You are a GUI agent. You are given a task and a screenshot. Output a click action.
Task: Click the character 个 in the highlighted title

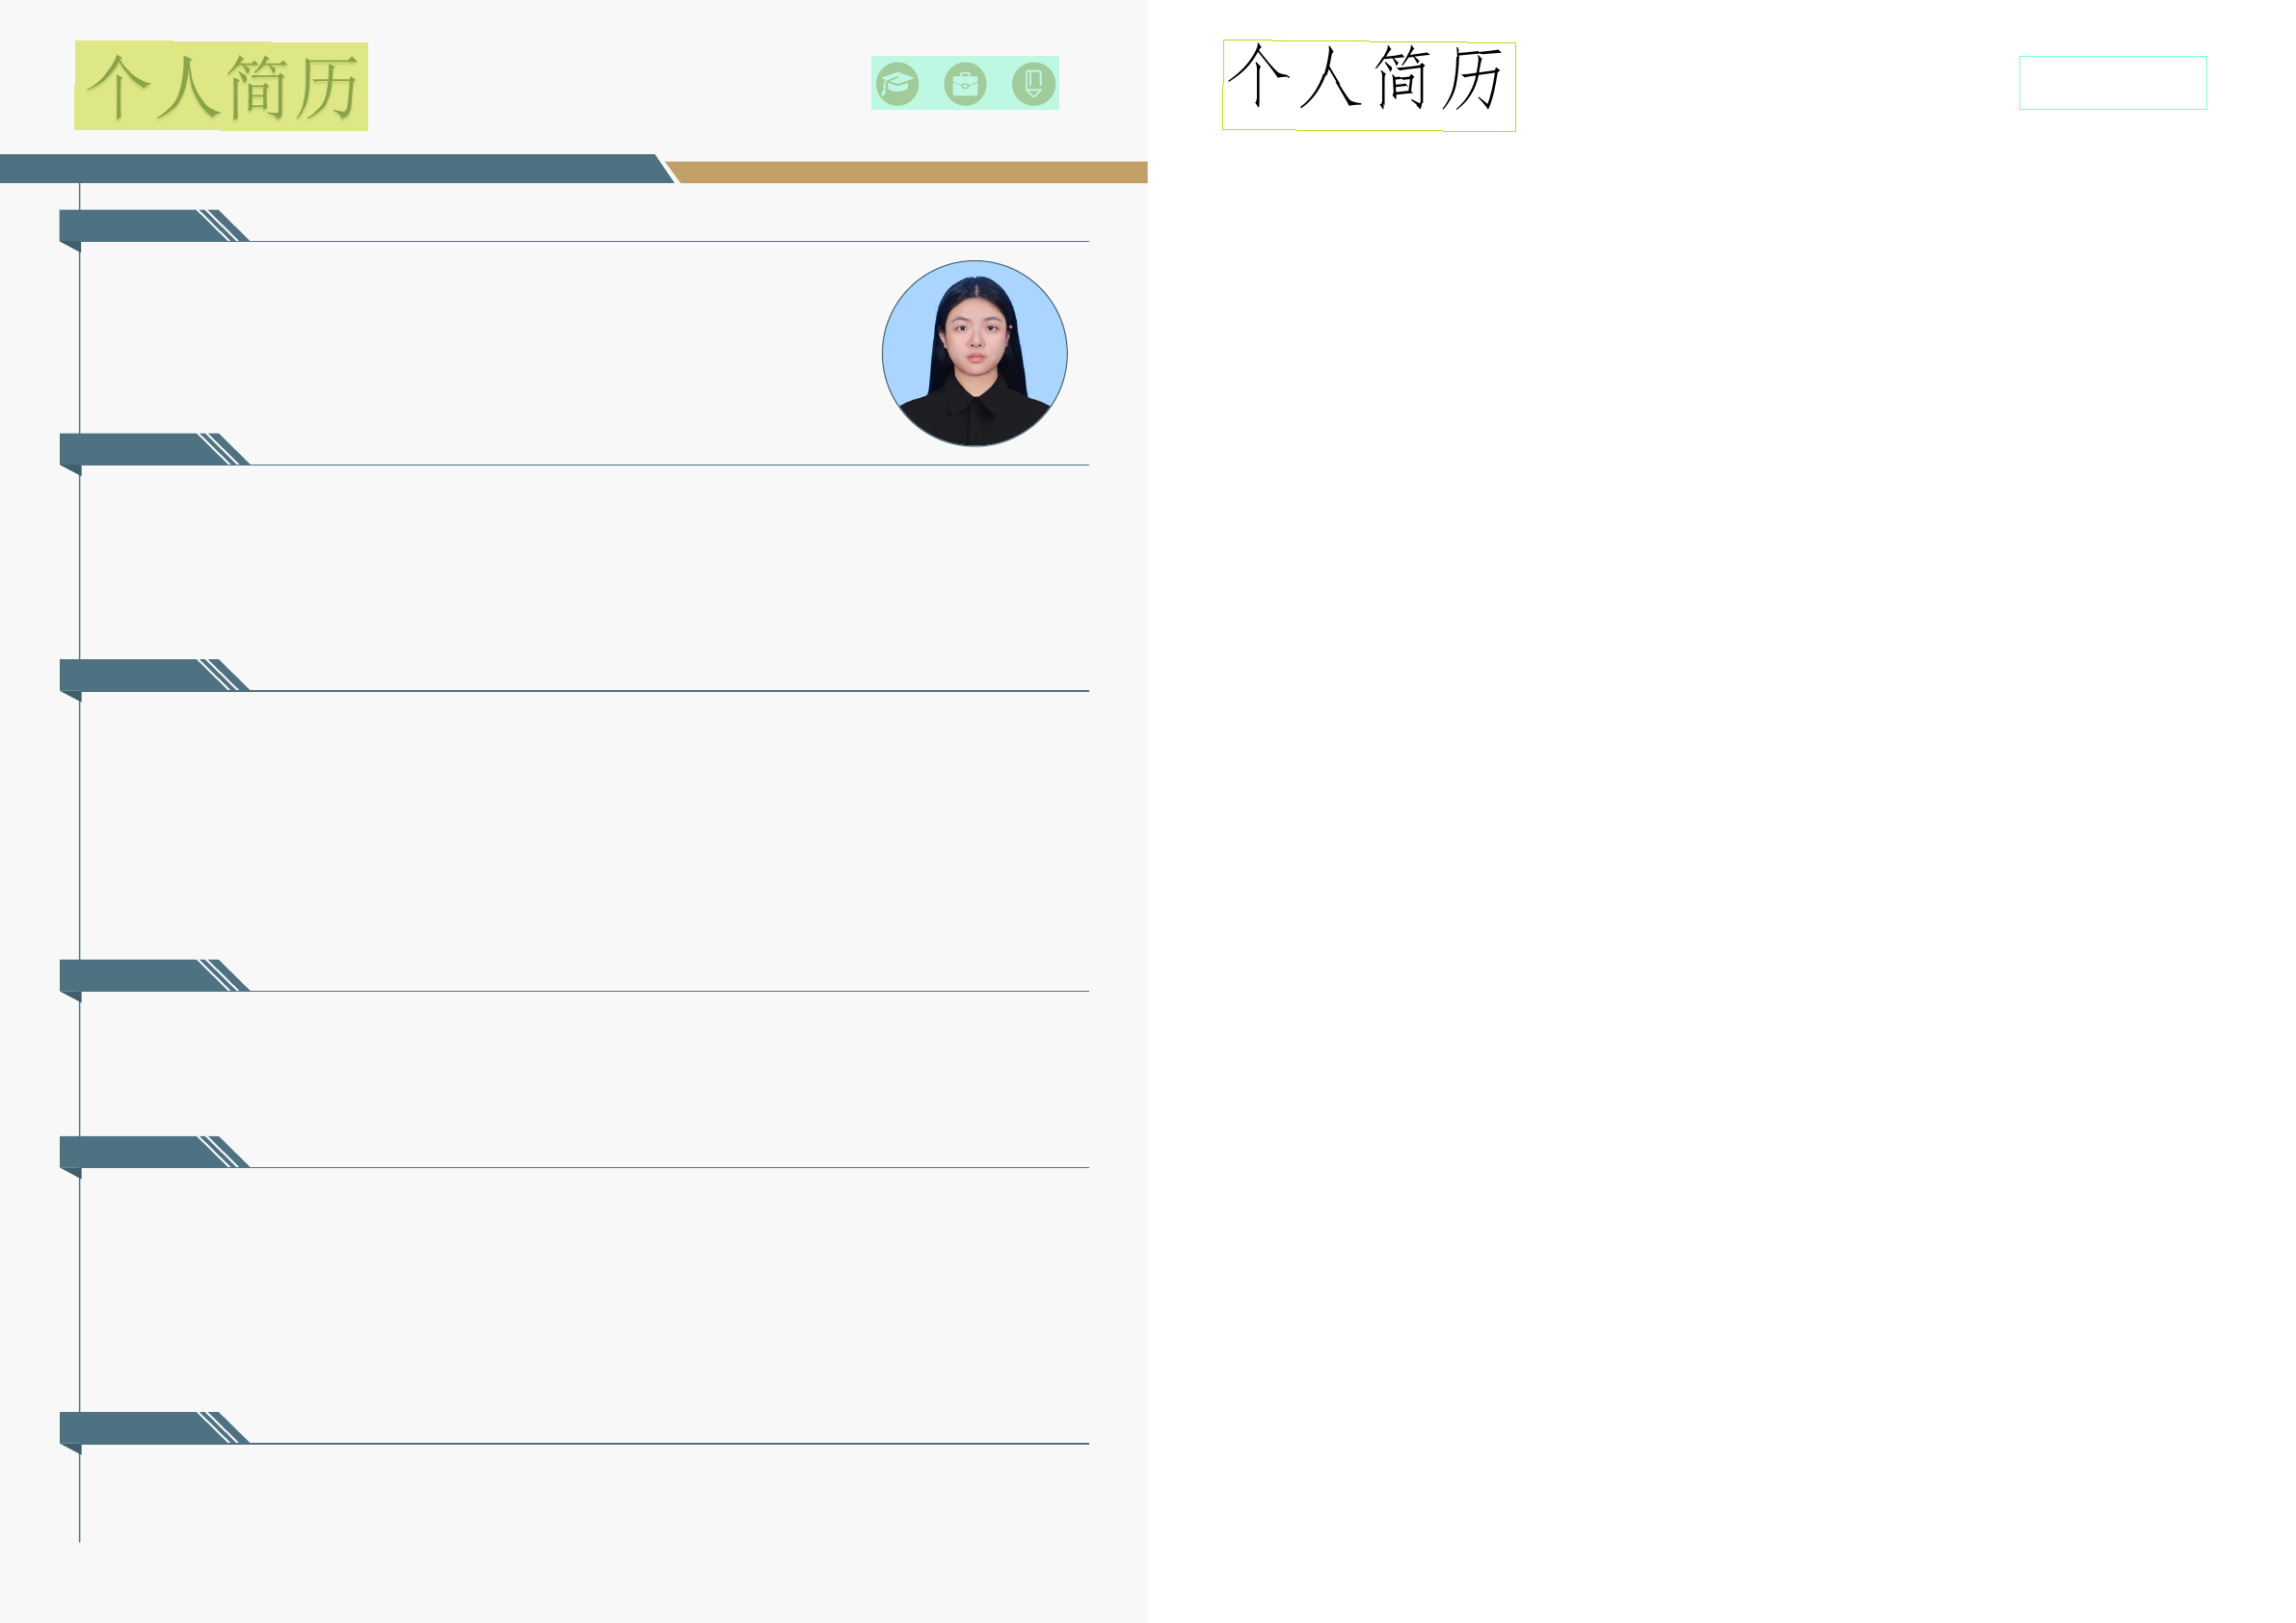(x=118, y=86)
